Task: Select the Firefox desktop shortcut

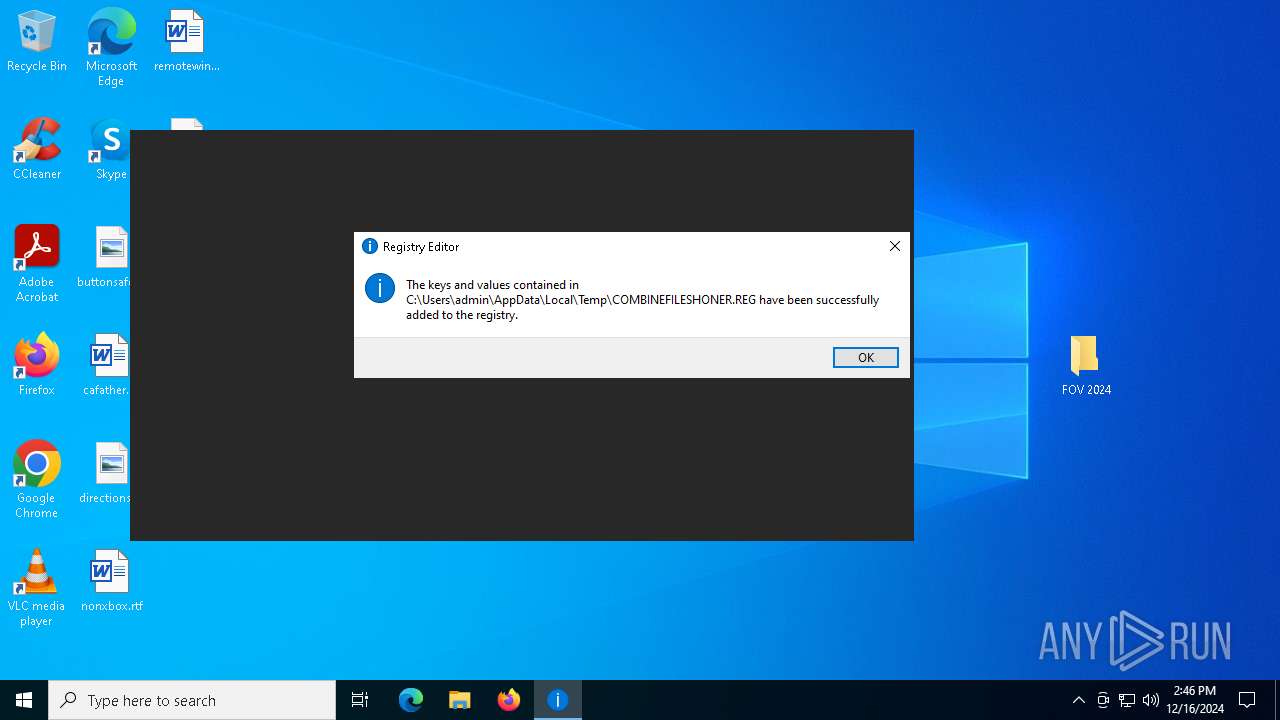Action: tap(37, 365)
